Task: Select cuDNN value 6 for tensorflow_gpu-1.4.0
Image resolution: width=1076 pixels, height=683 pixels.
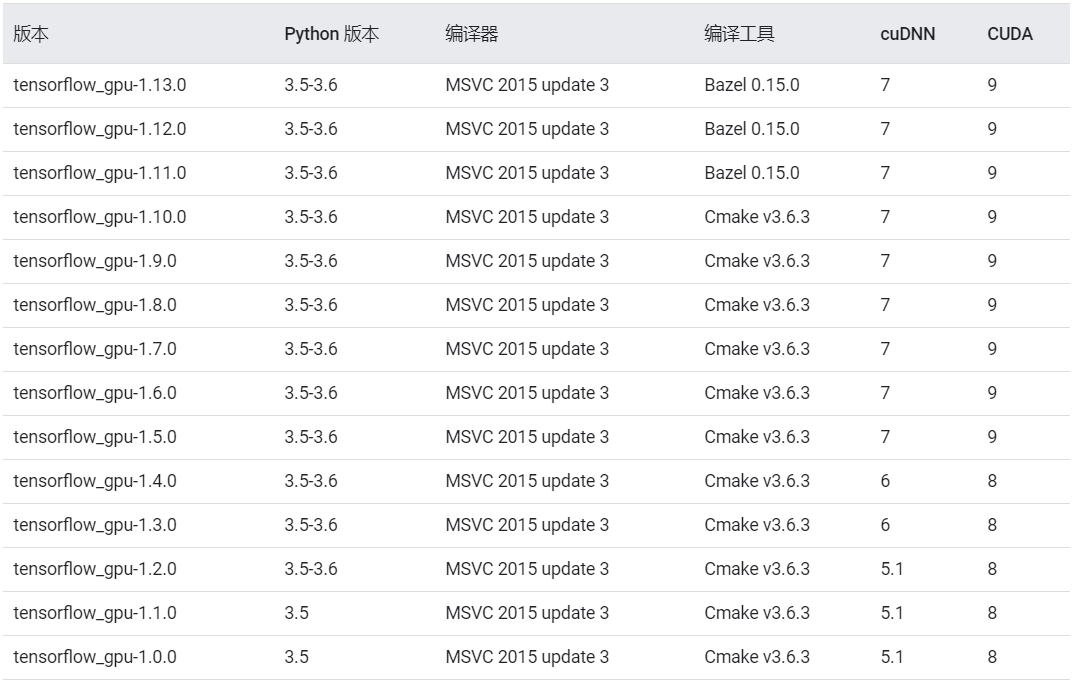Action: [x=885, y=481]
